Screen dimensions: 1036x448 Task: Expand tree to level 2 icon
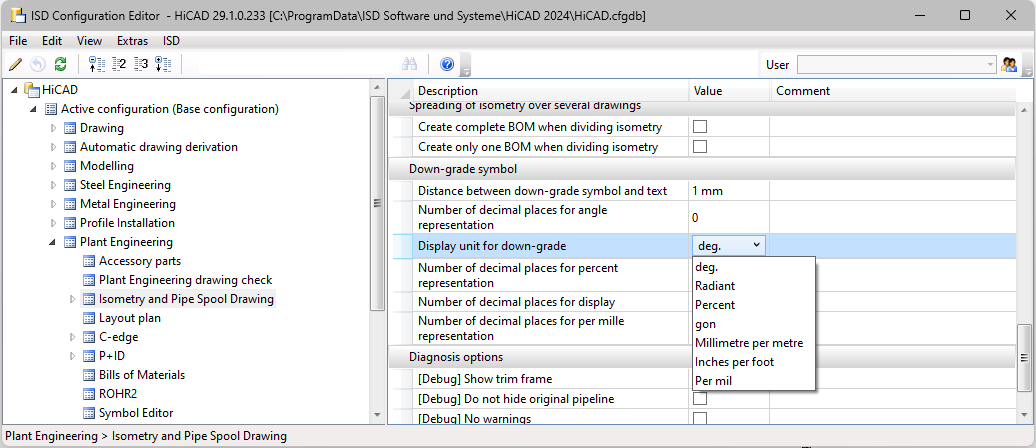point(119,64)
